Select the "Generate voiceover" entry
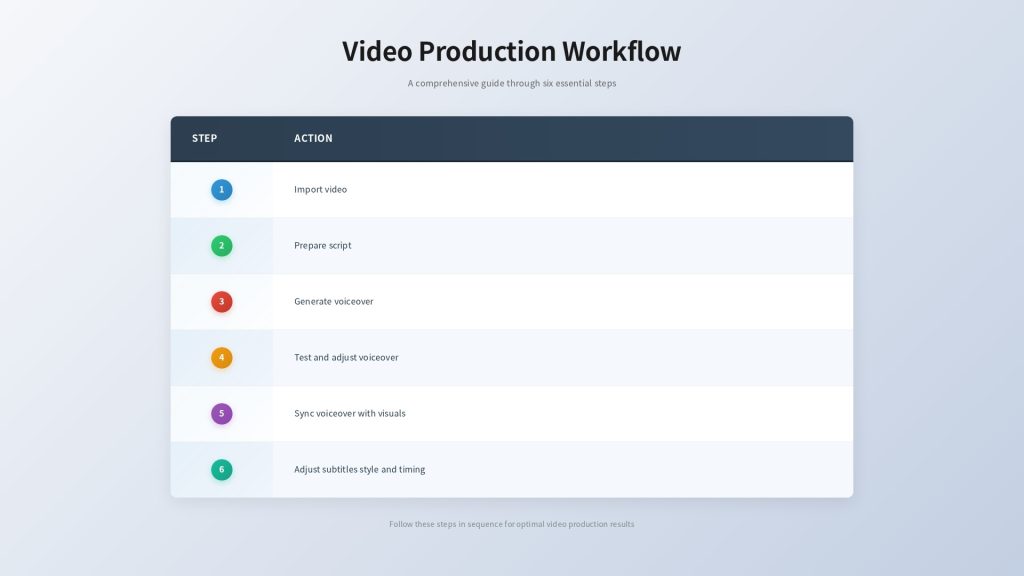This screenshot has width=1024, height=576. (333, 301)
